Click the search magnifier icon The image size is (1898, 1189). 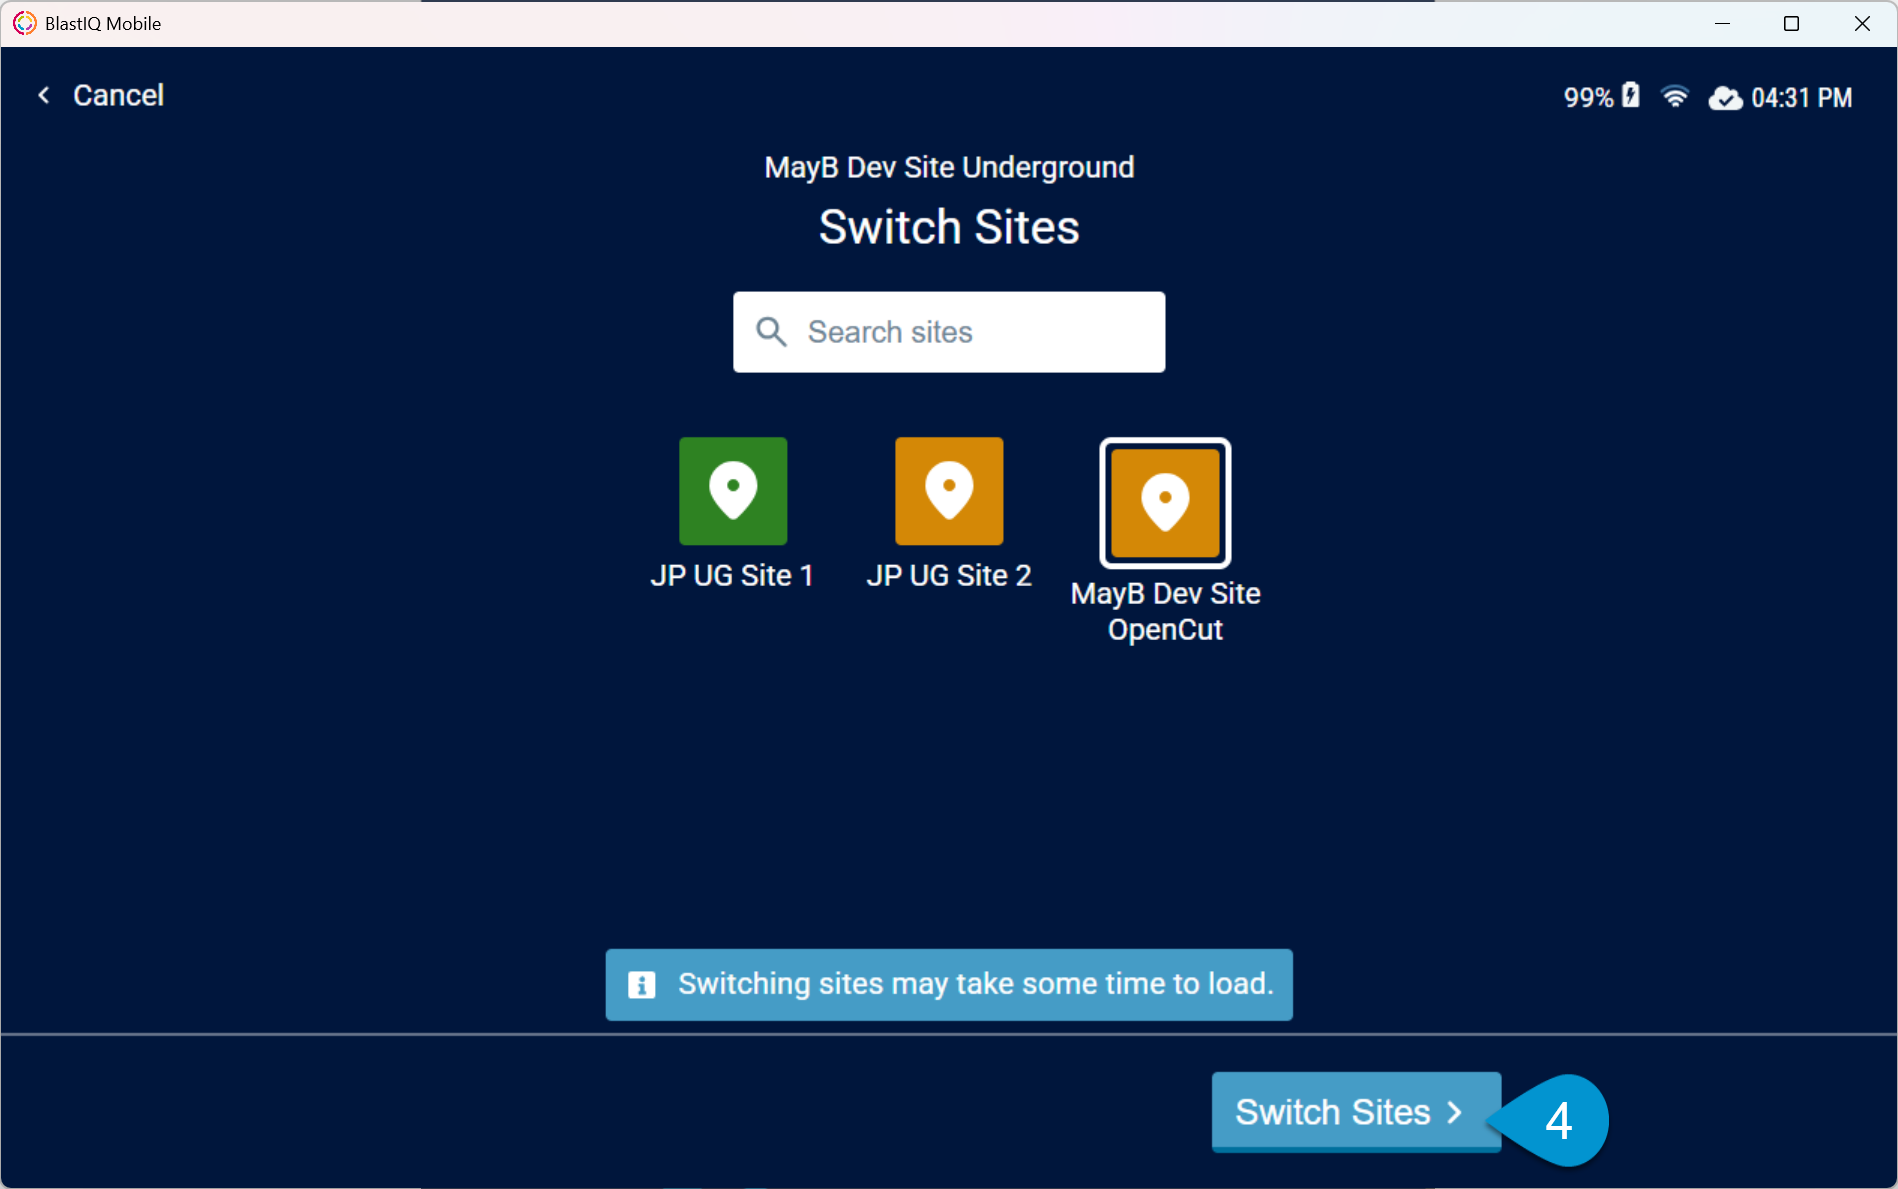[771, 332]
